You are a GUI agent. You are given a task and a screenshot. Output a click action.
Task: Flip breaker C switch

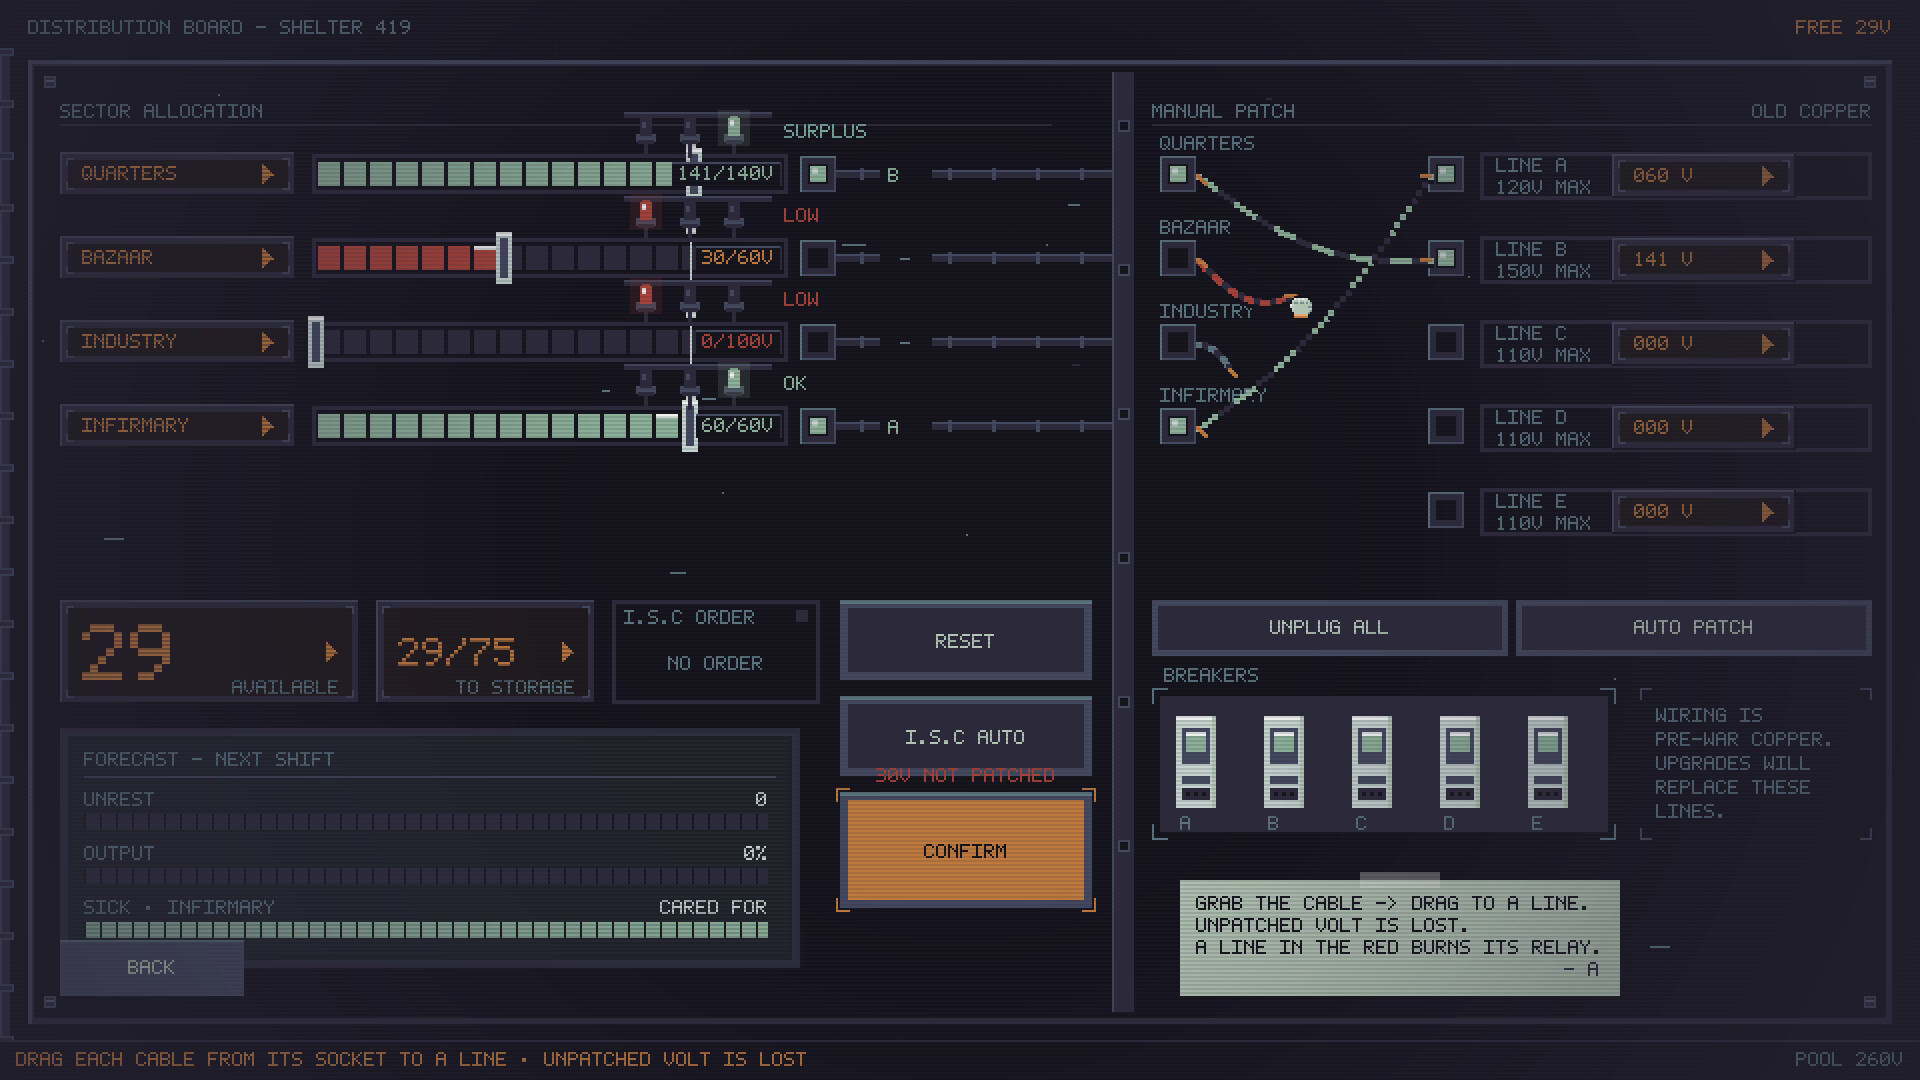click(1371, 762)
